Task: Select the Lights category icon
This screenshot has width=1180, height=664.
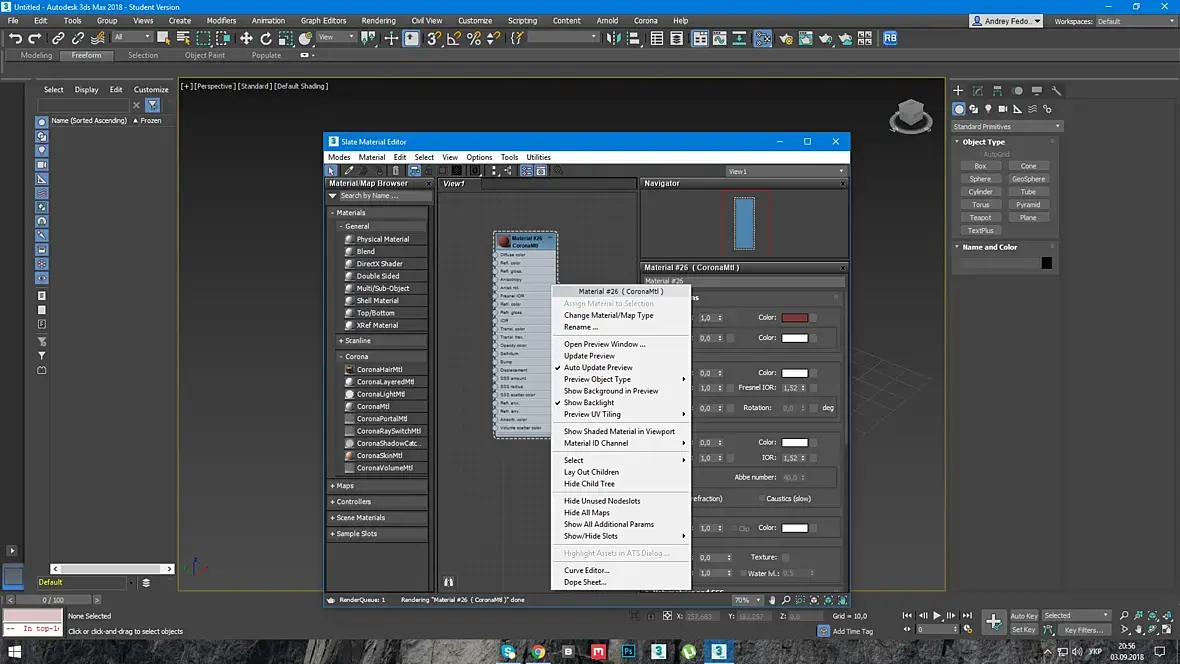Action: [988, 109]
